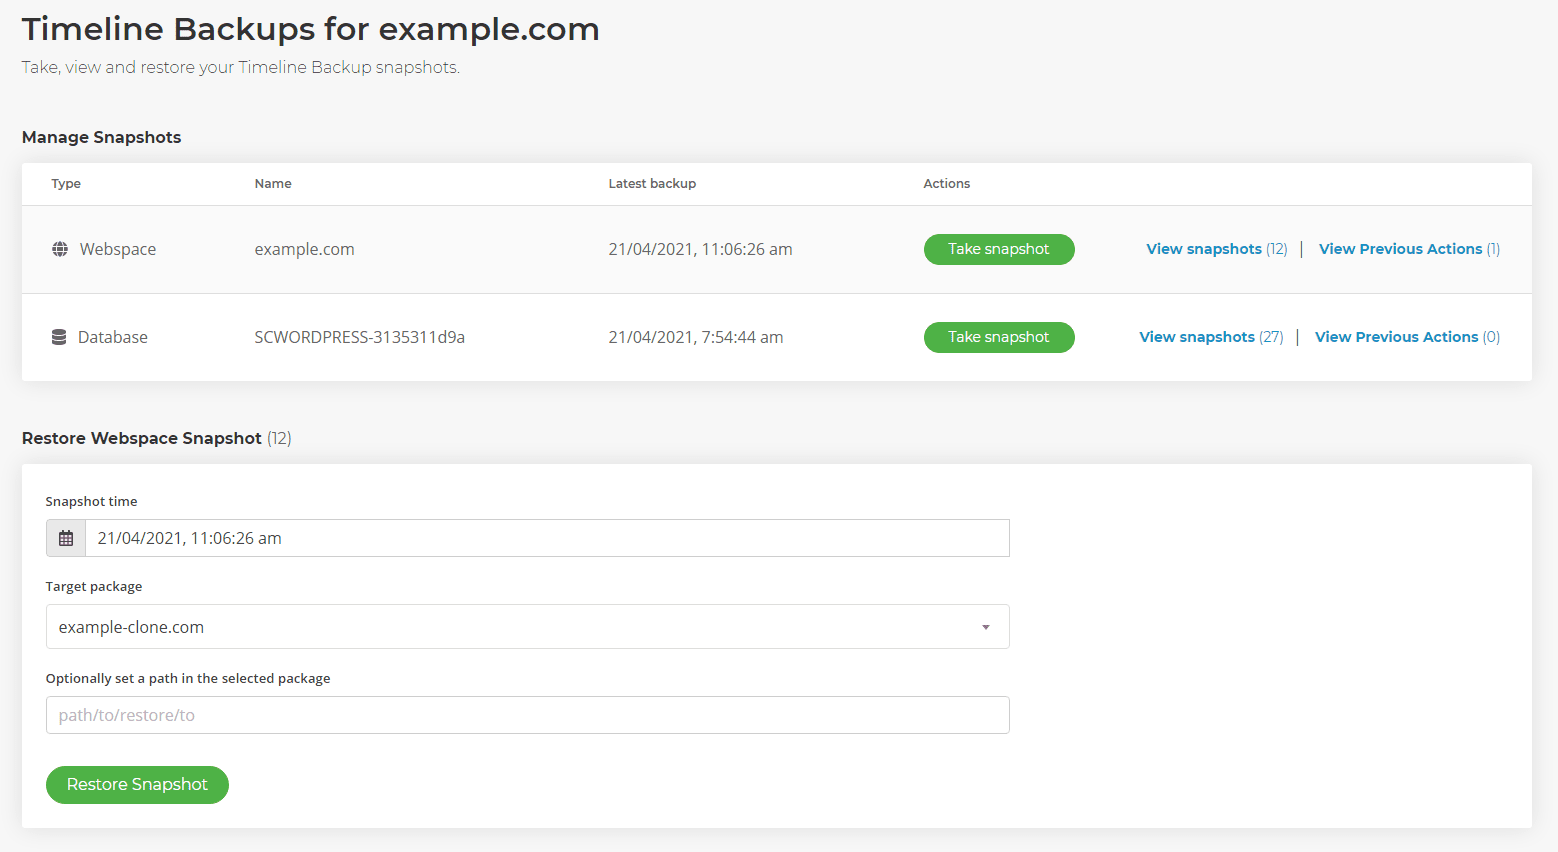View snapshots (27) for the database
Screen dimensions: 1558x852
pyautogui.click(x=1211, y=337)
